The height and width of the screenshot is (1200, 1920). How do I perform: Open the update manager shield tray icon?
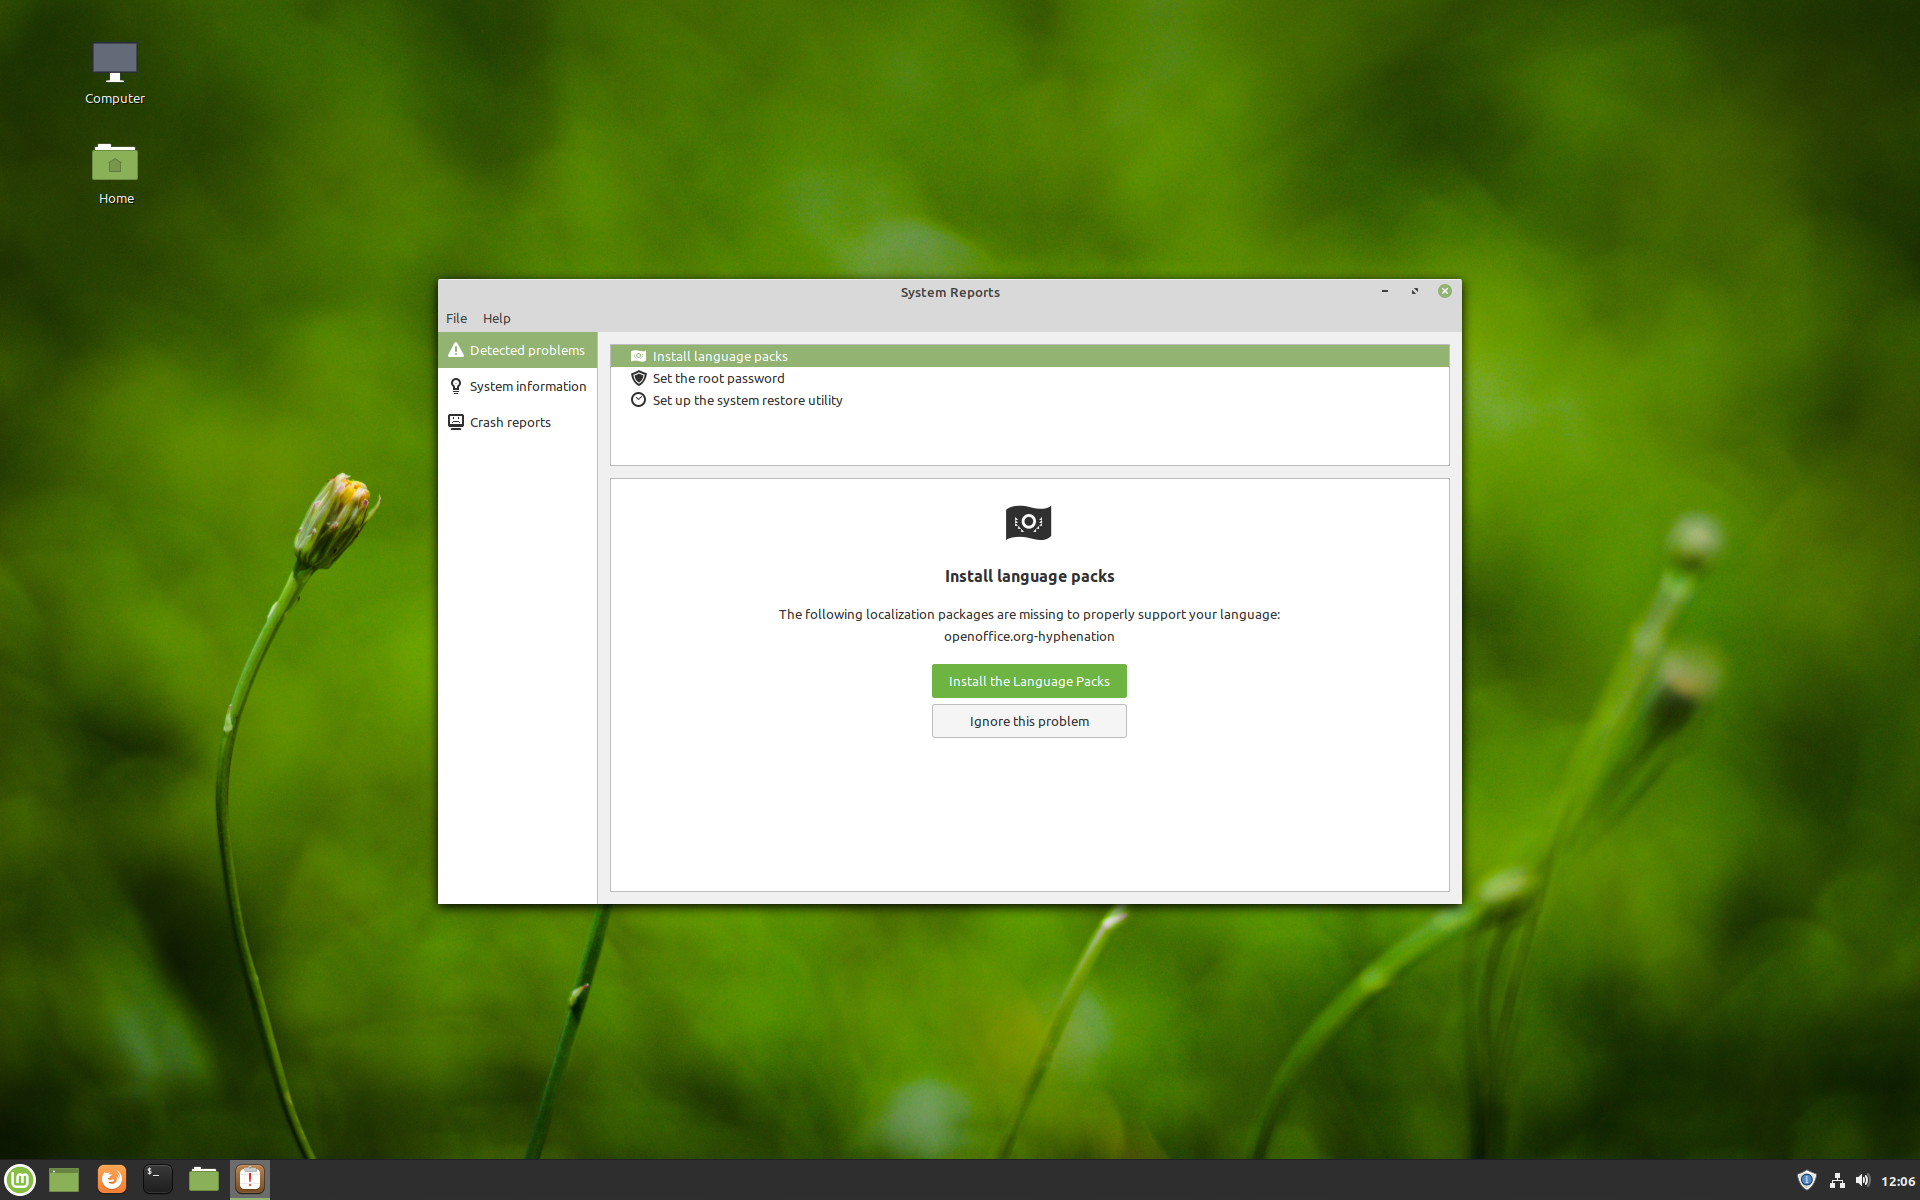tap(1806, 1180)
